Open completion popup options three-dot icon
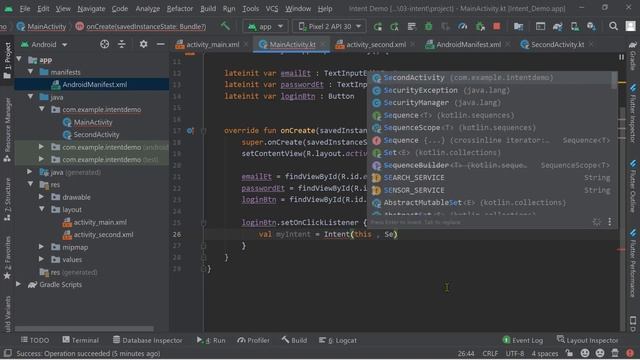The image size is (640, 360). click(609, 222)
